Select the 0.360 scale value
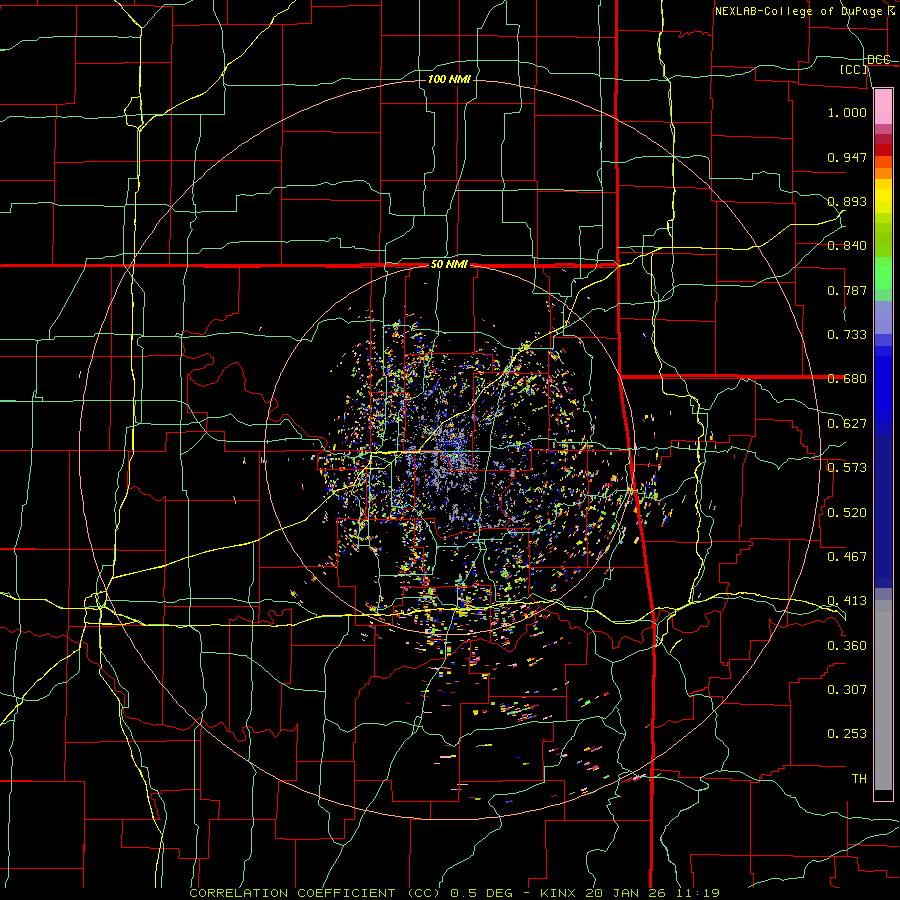900x900 pixels. point(847,646)
